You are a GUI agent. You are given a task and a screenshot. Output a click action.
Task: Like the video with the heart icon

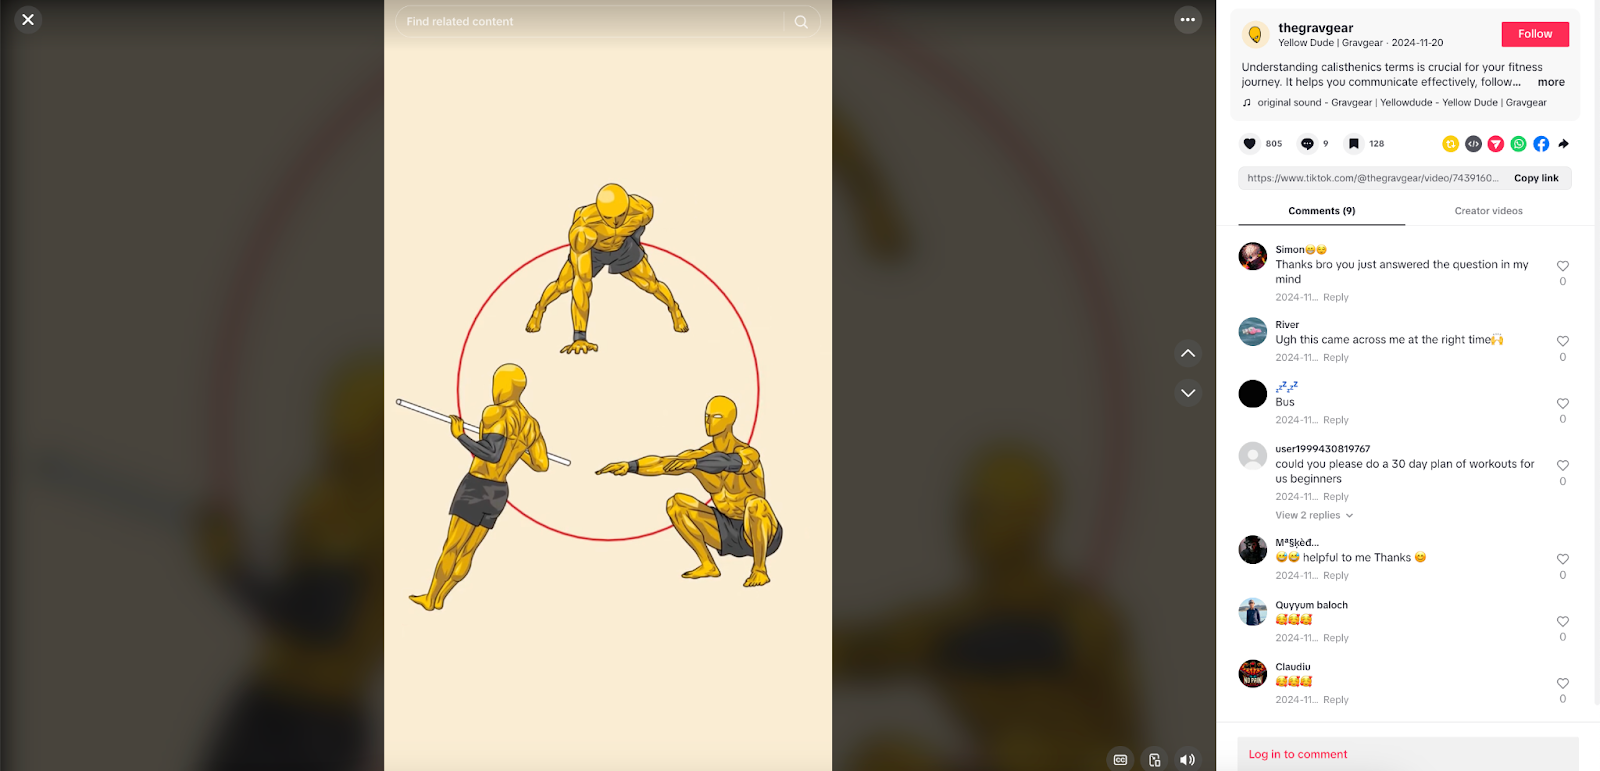[1249, 144]
